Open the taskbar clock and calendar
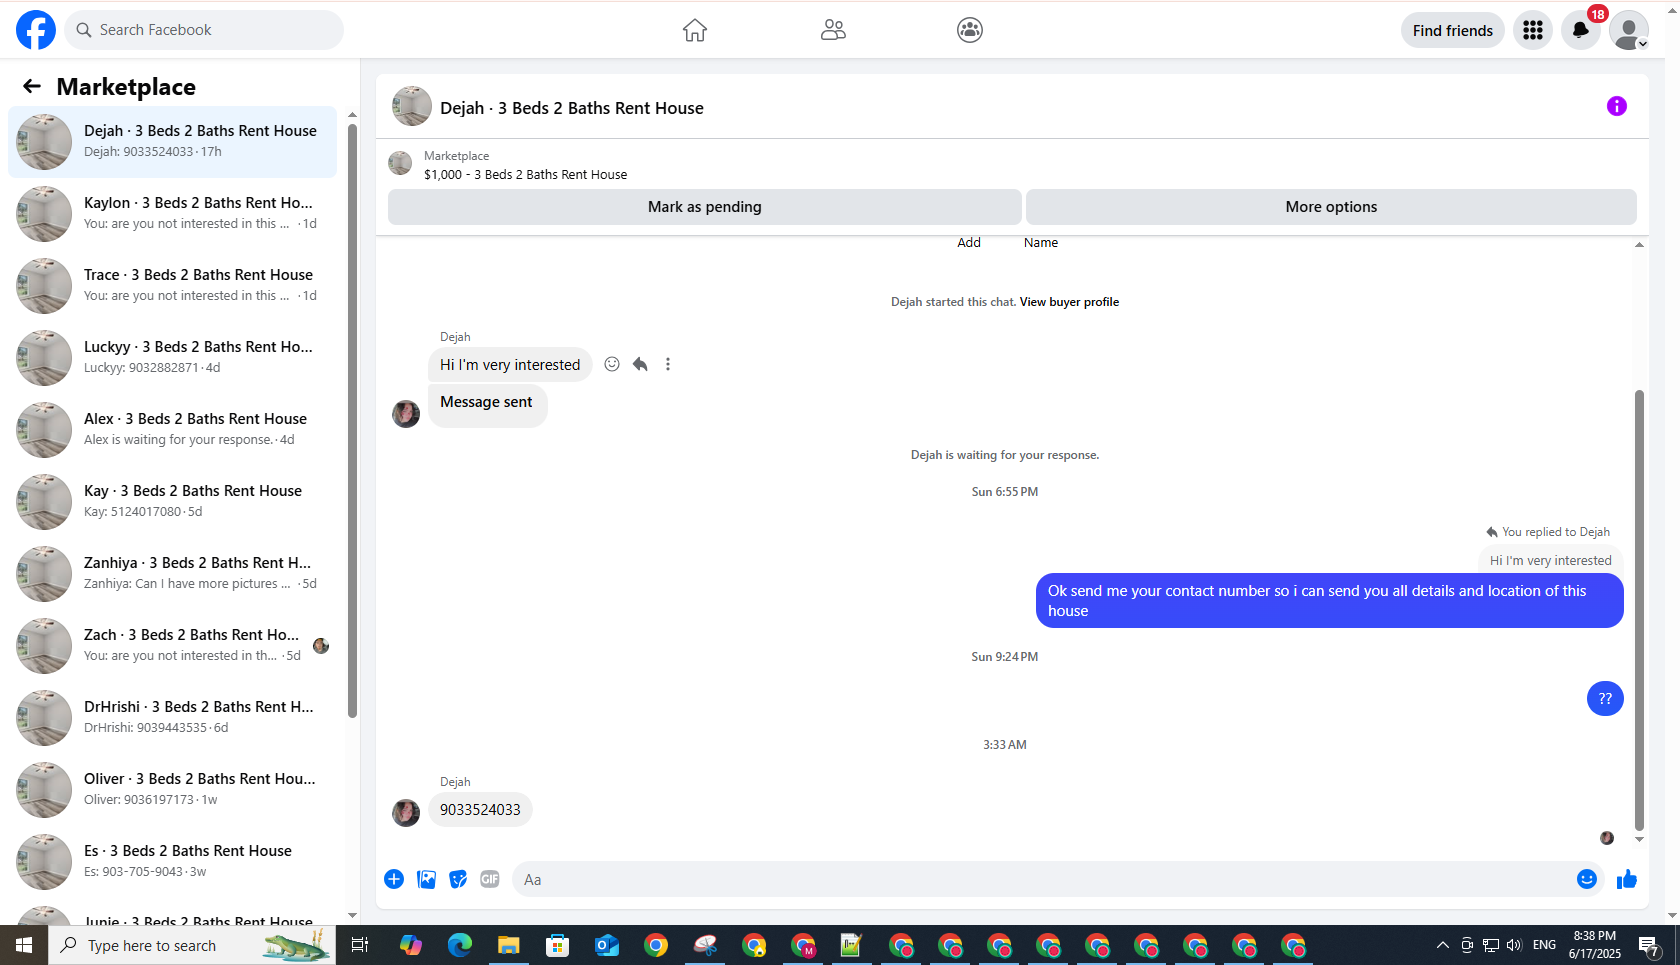This screenshot has width=1680, height=965. point(1595,945)
